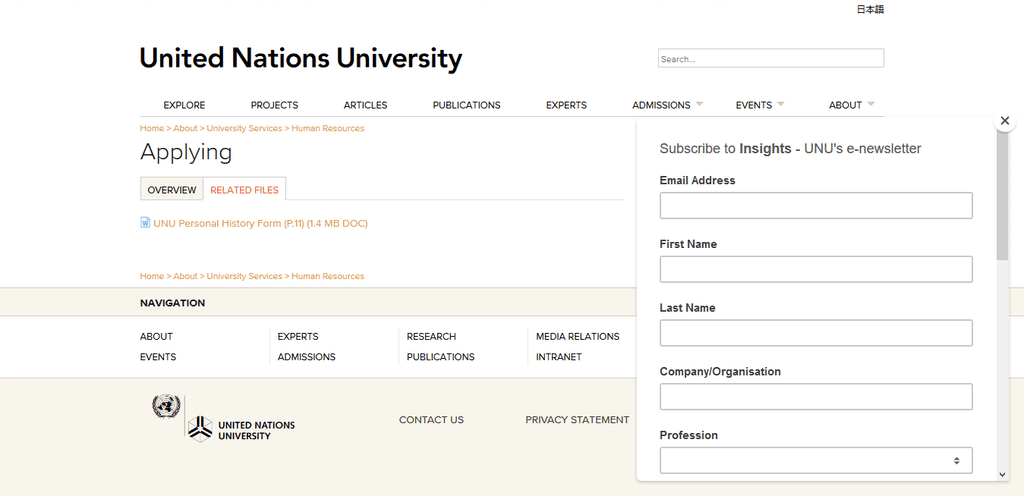The height and width of the screenshot is (496, 1024).
Task: Expand the Admissions menu arrow
Action: (699, 104)
